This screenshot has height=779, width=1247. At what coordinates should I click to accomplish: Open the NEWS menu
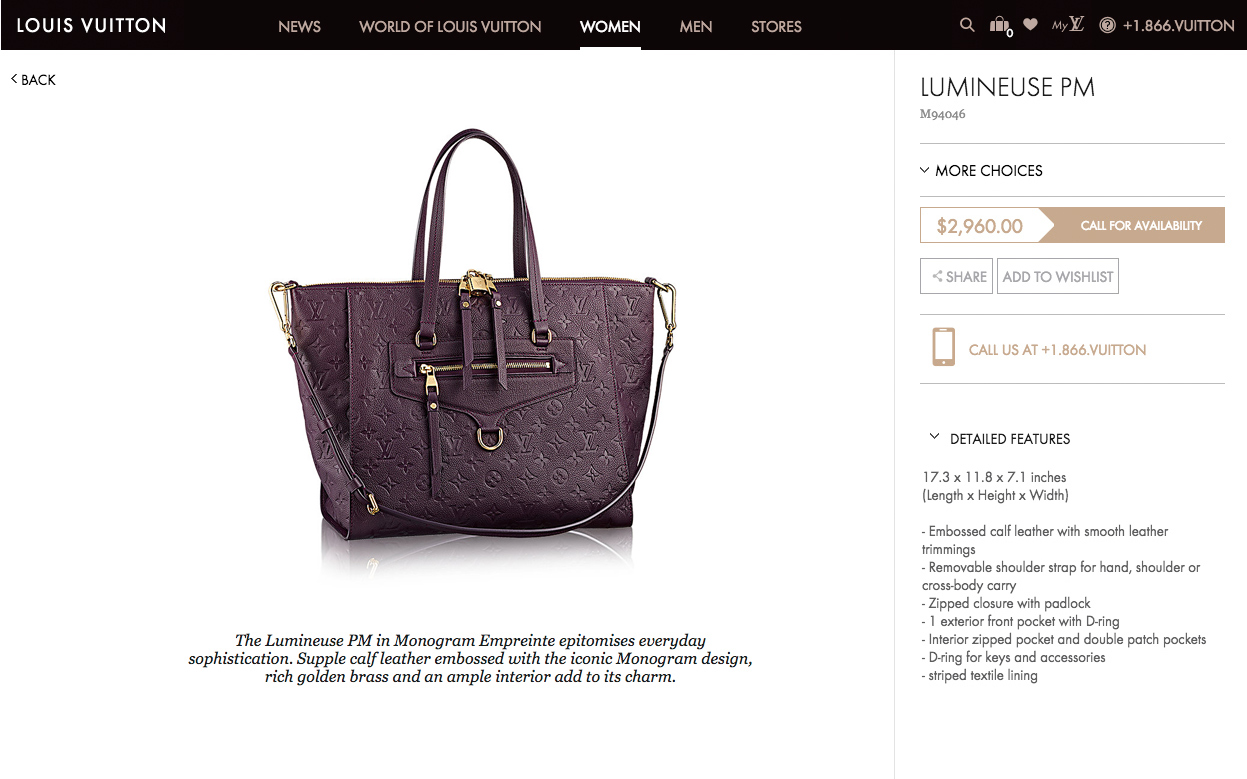299,27
